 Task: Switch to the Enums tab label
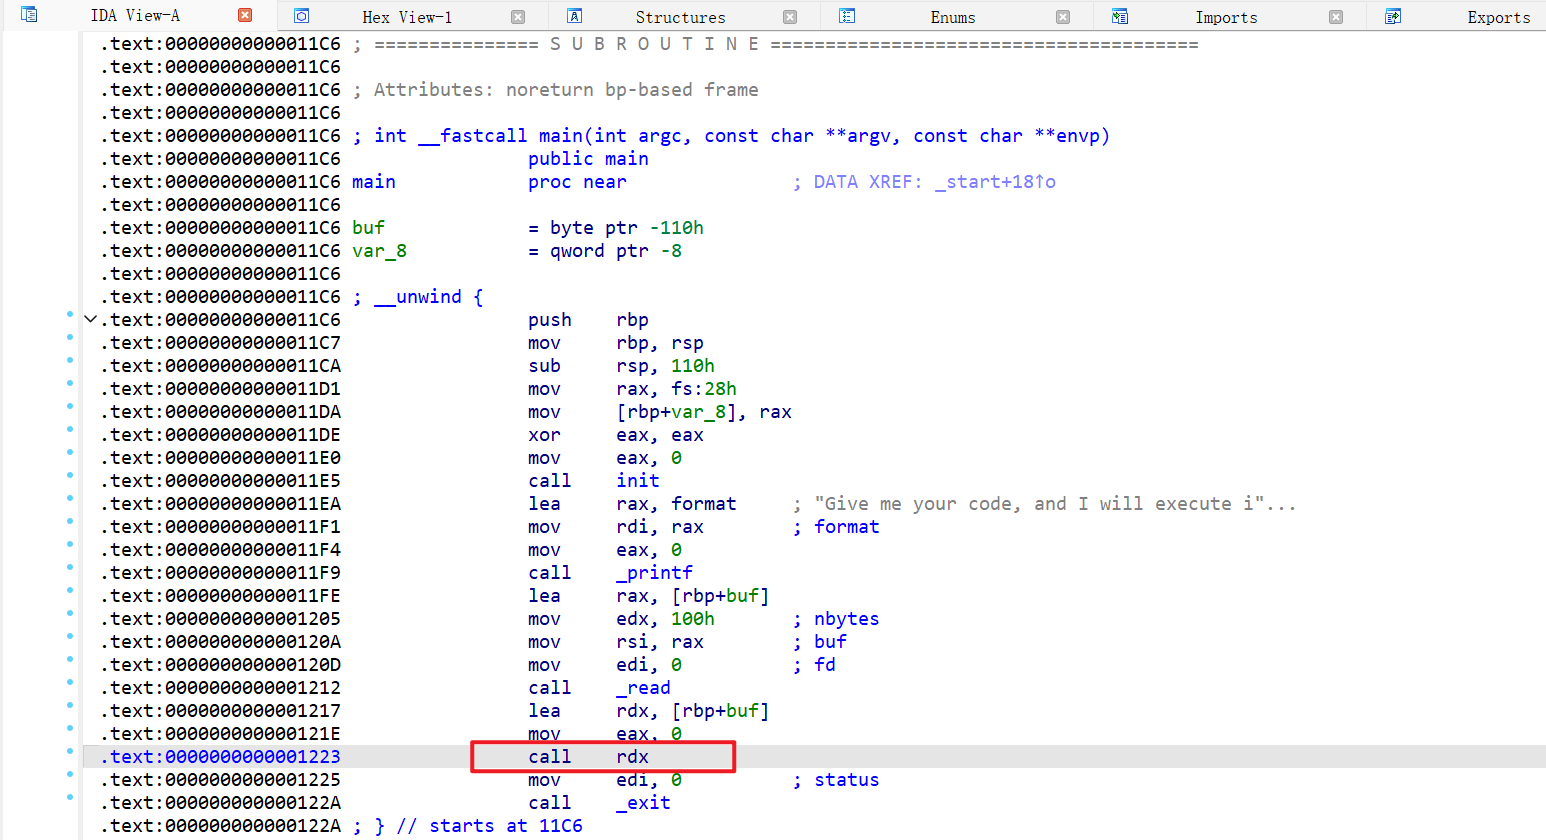click(x=952, y=17)
